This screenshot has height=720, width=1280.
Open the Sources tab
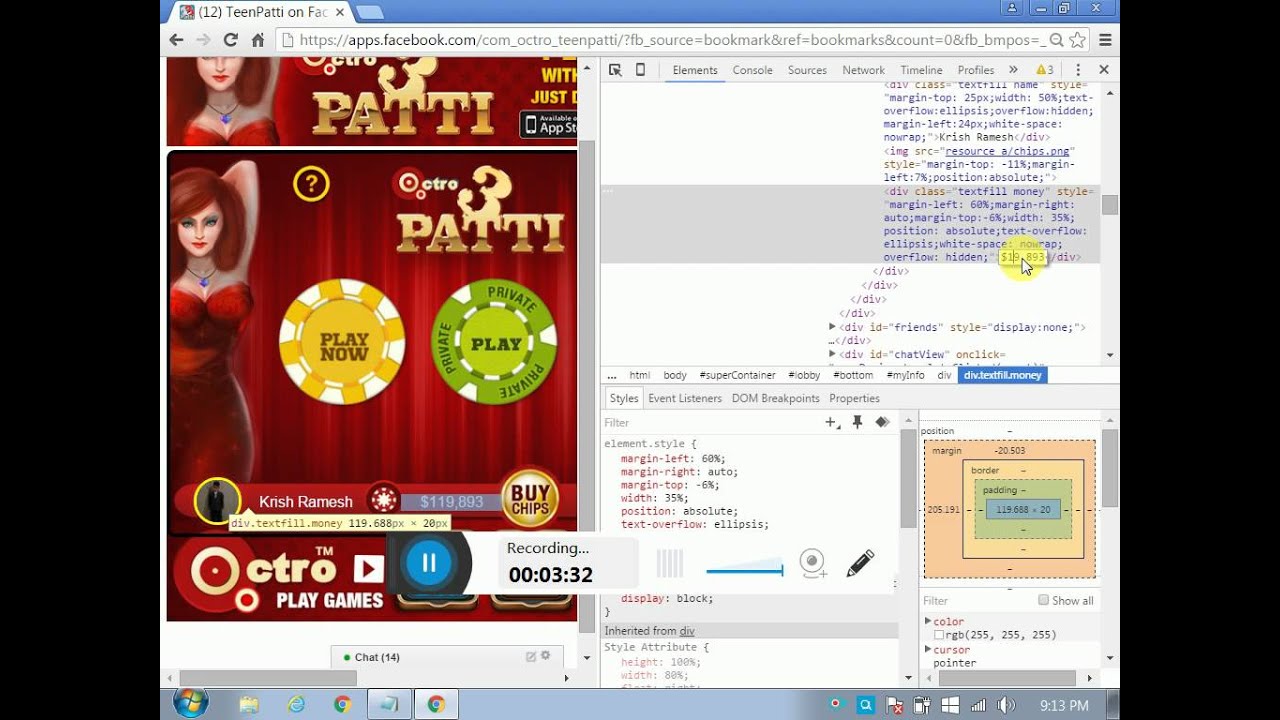807,70
